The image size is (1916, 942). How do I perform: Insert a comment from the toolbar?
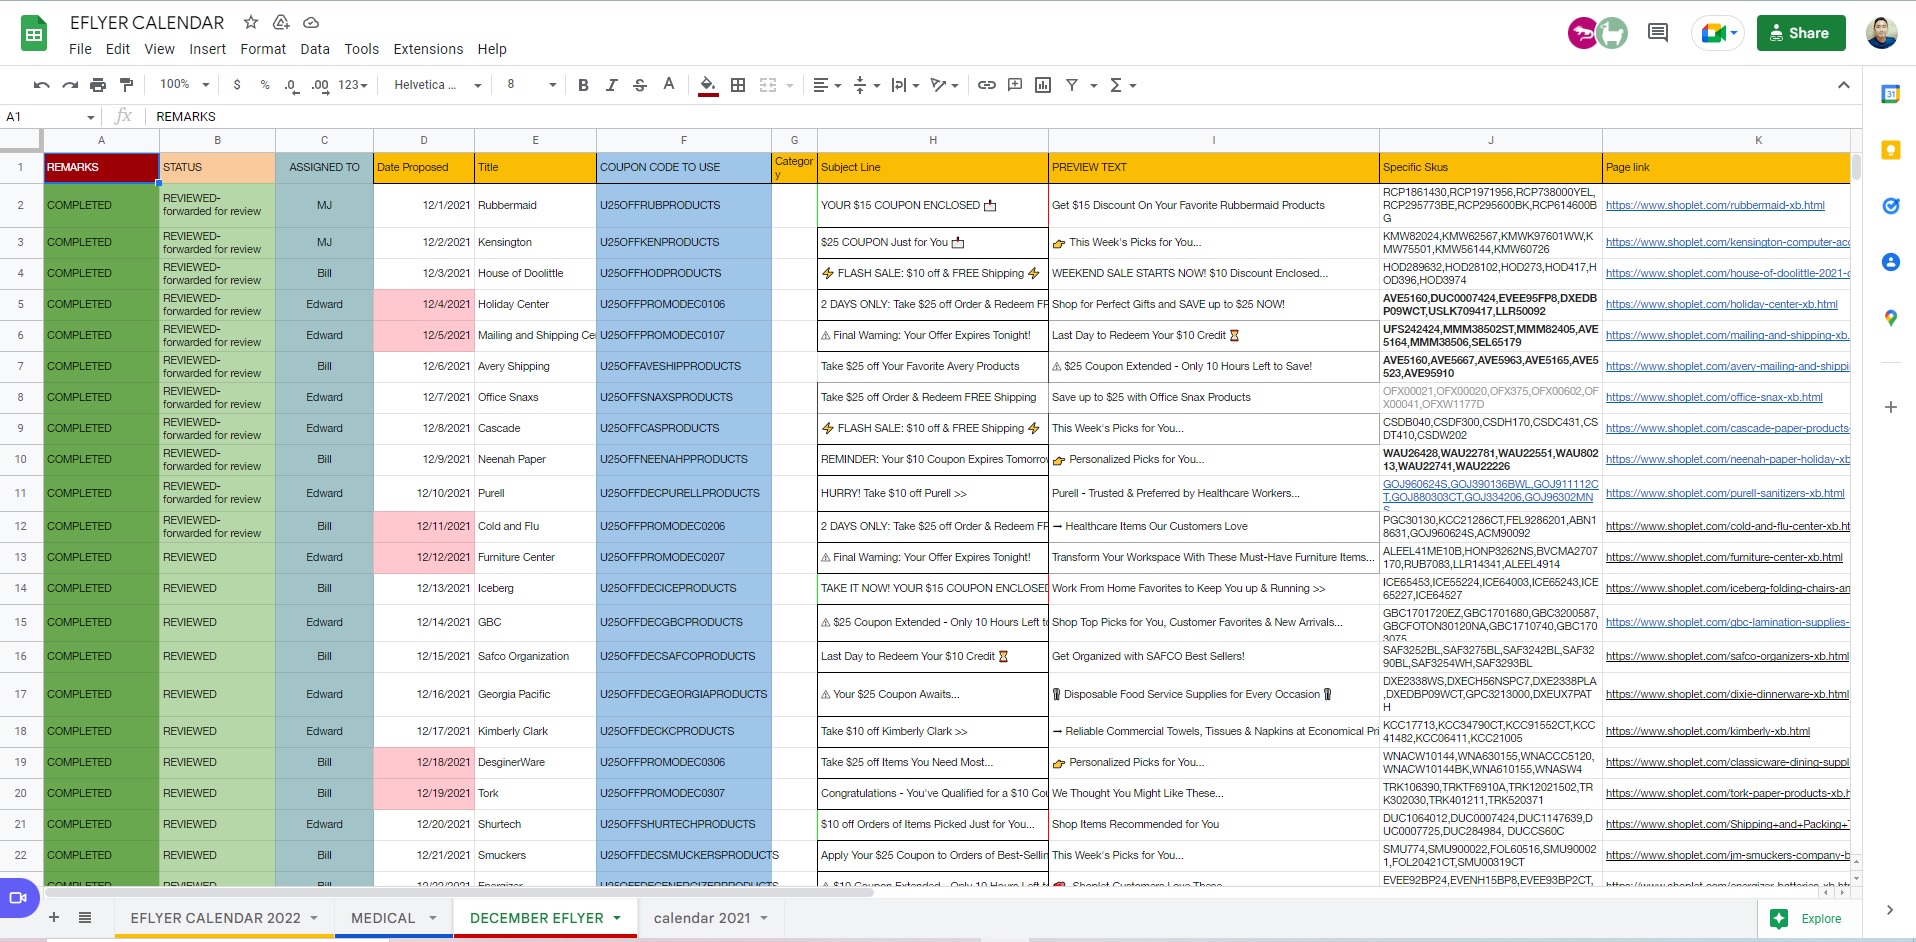pos(1015,85)
